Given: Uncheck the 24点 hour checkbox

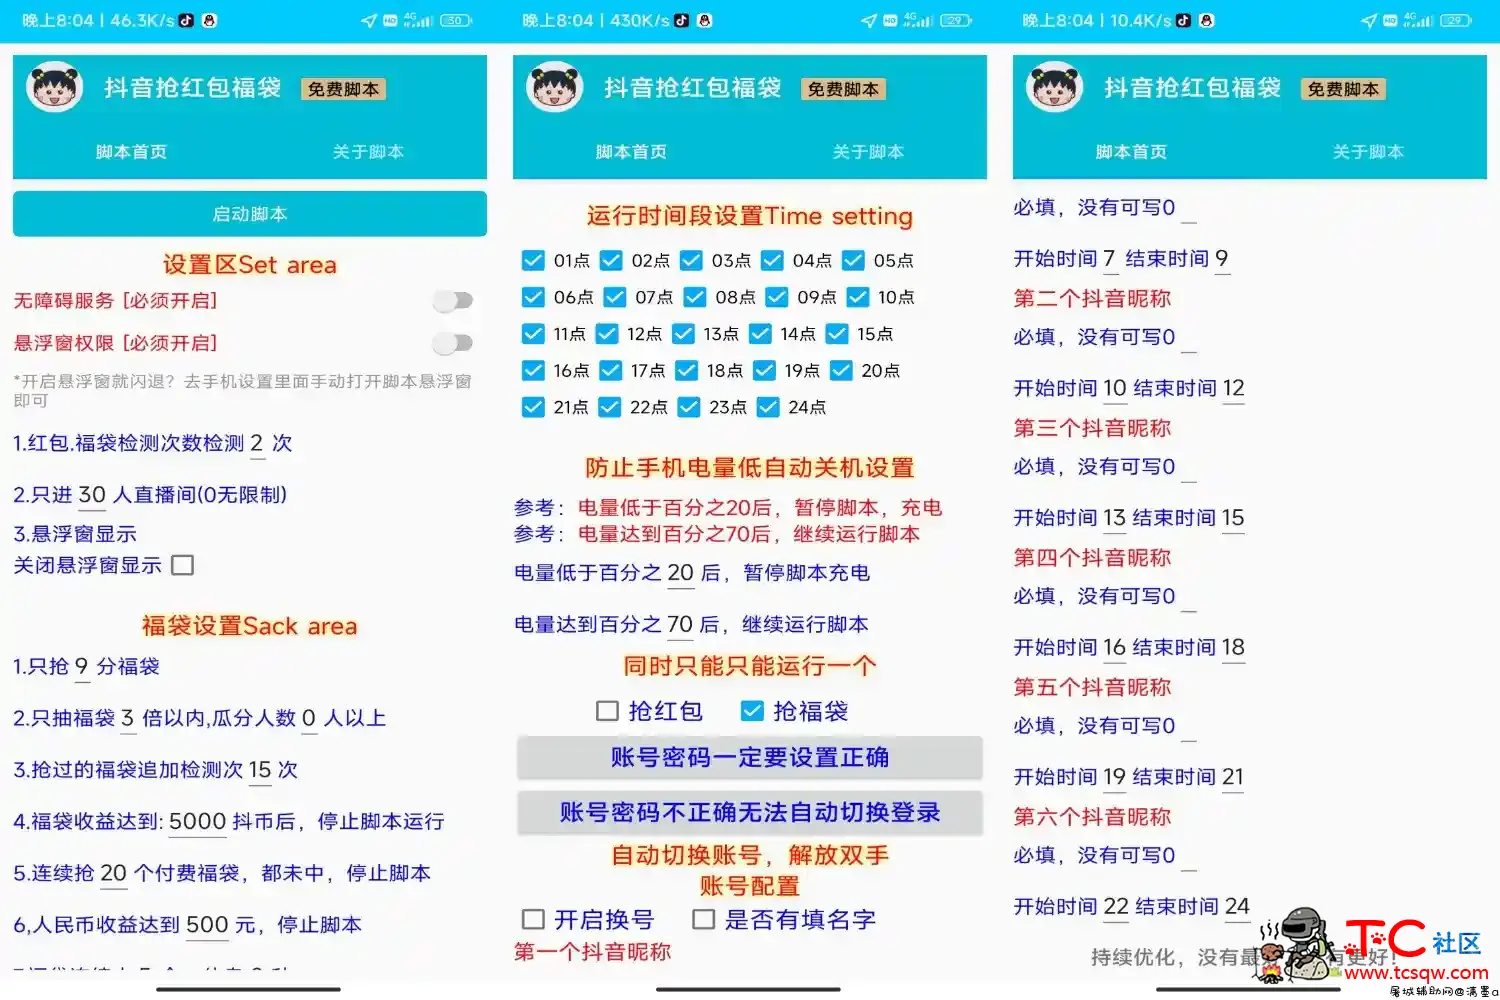Looking at the screenshot, I should click(x=768, y=407).
